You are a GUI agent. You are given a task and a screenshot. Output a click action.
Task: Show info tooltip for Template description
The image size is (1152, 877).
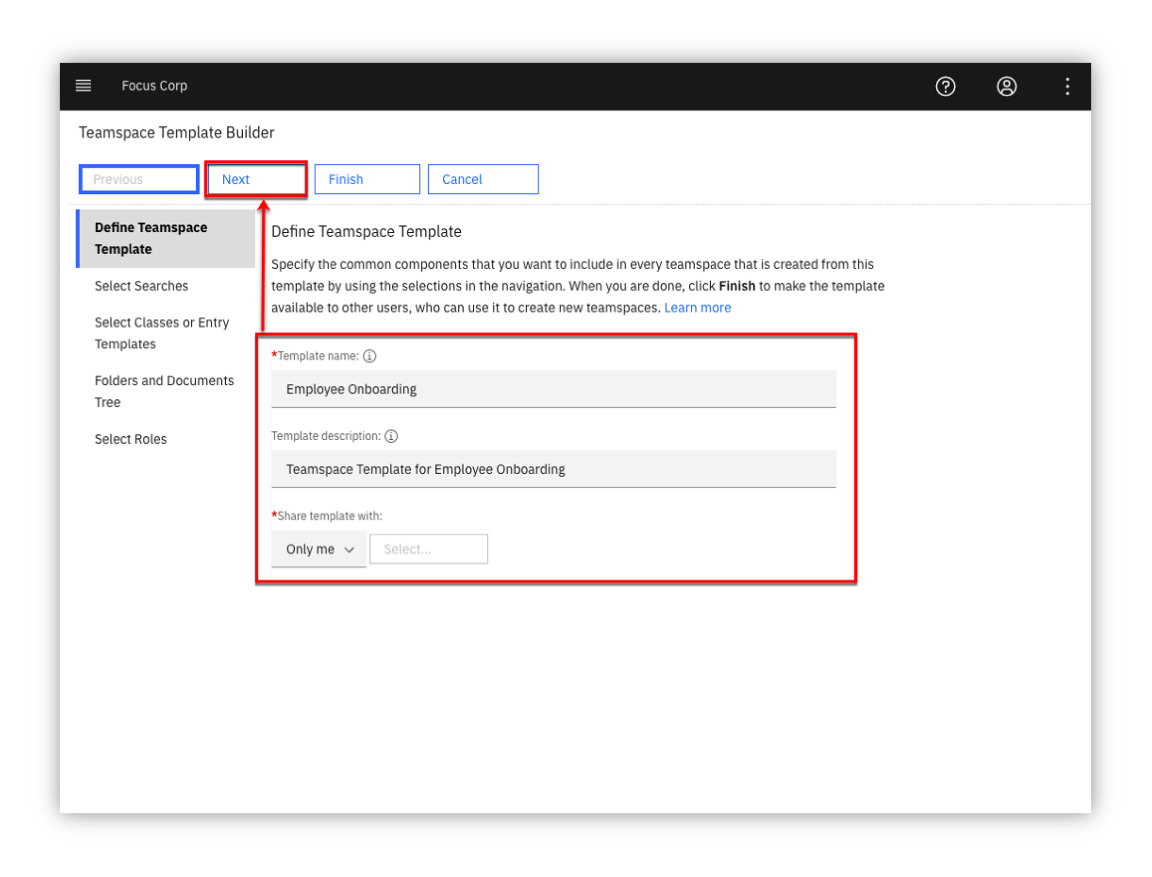(391, 436)
